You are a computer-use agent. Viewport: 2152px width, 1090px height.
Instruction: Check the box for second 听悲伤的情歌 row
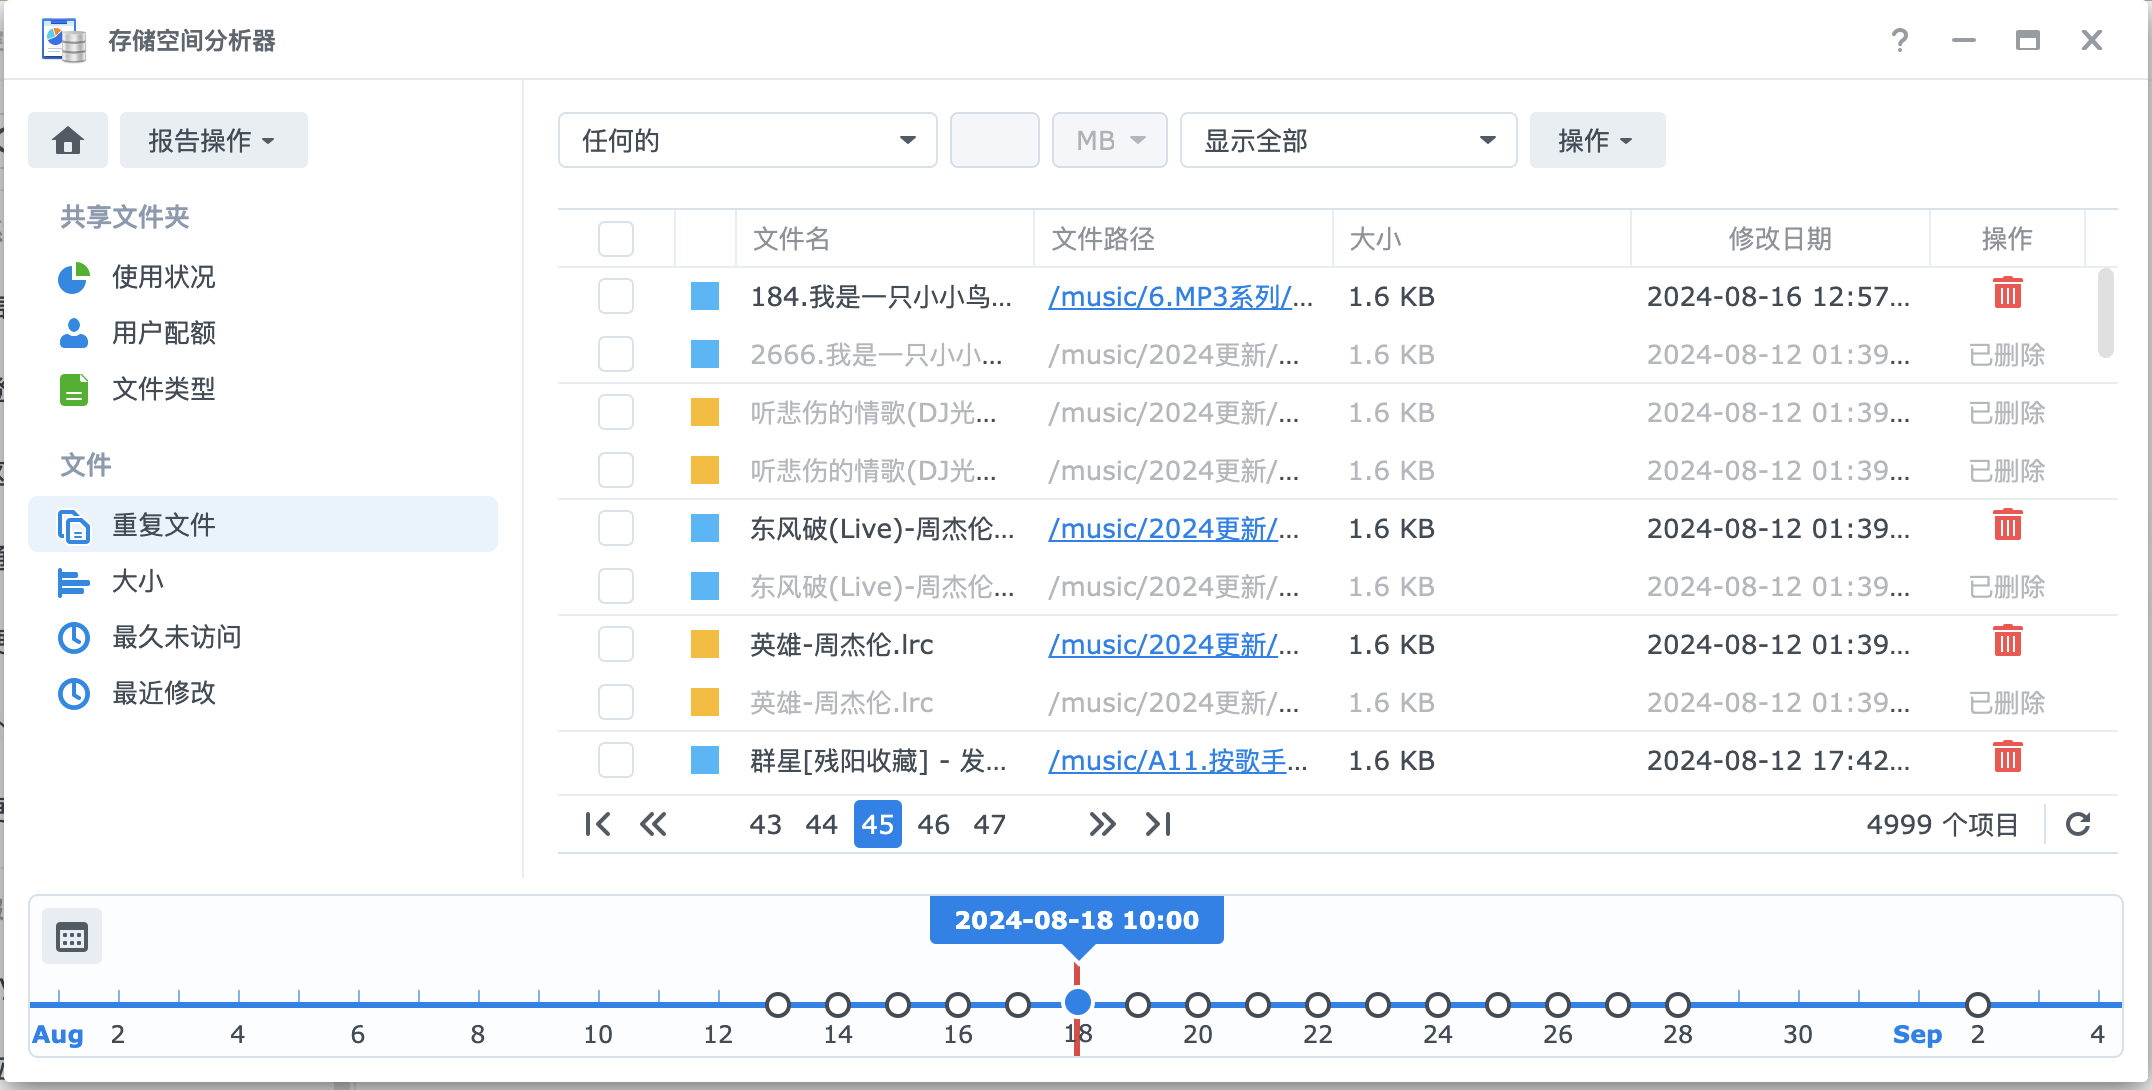(616, 470)
